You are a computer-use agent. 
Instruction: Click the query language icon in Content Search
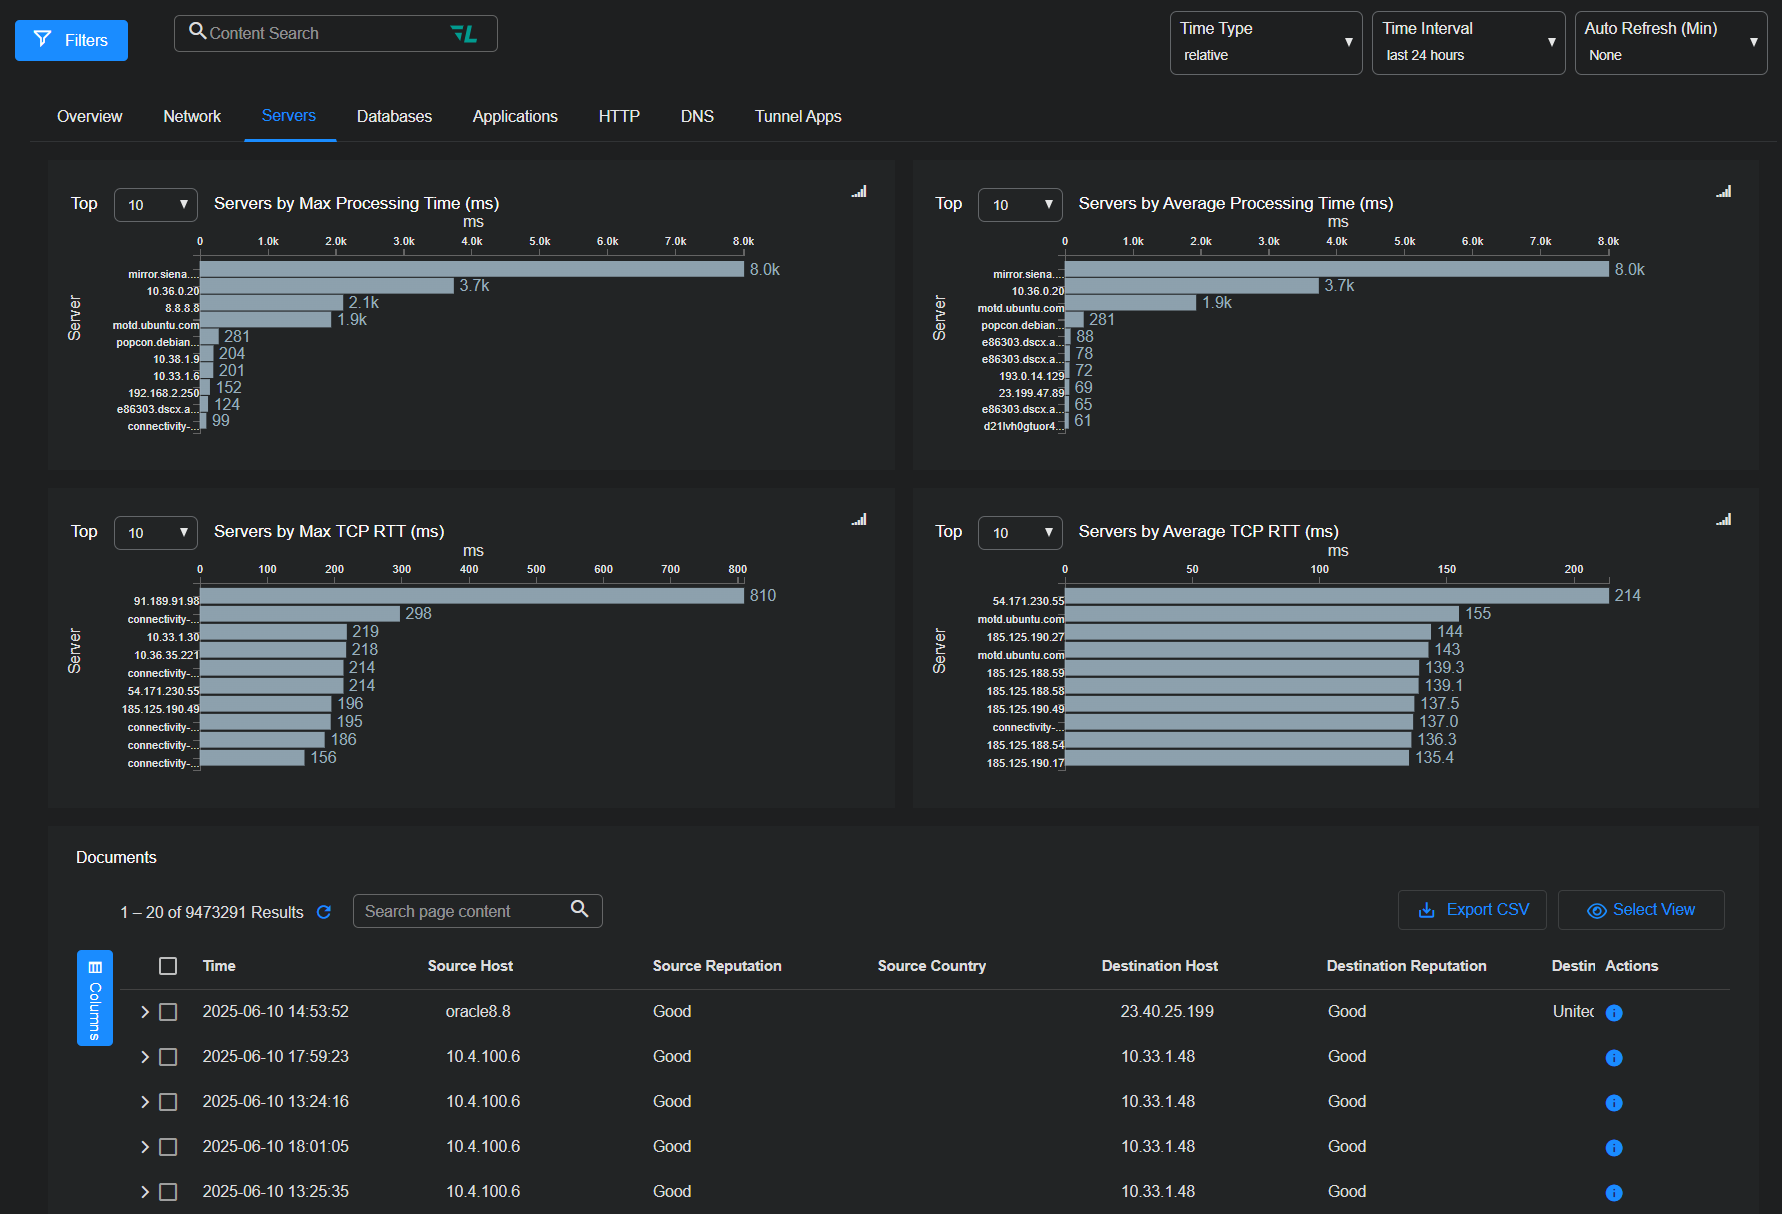464,34
